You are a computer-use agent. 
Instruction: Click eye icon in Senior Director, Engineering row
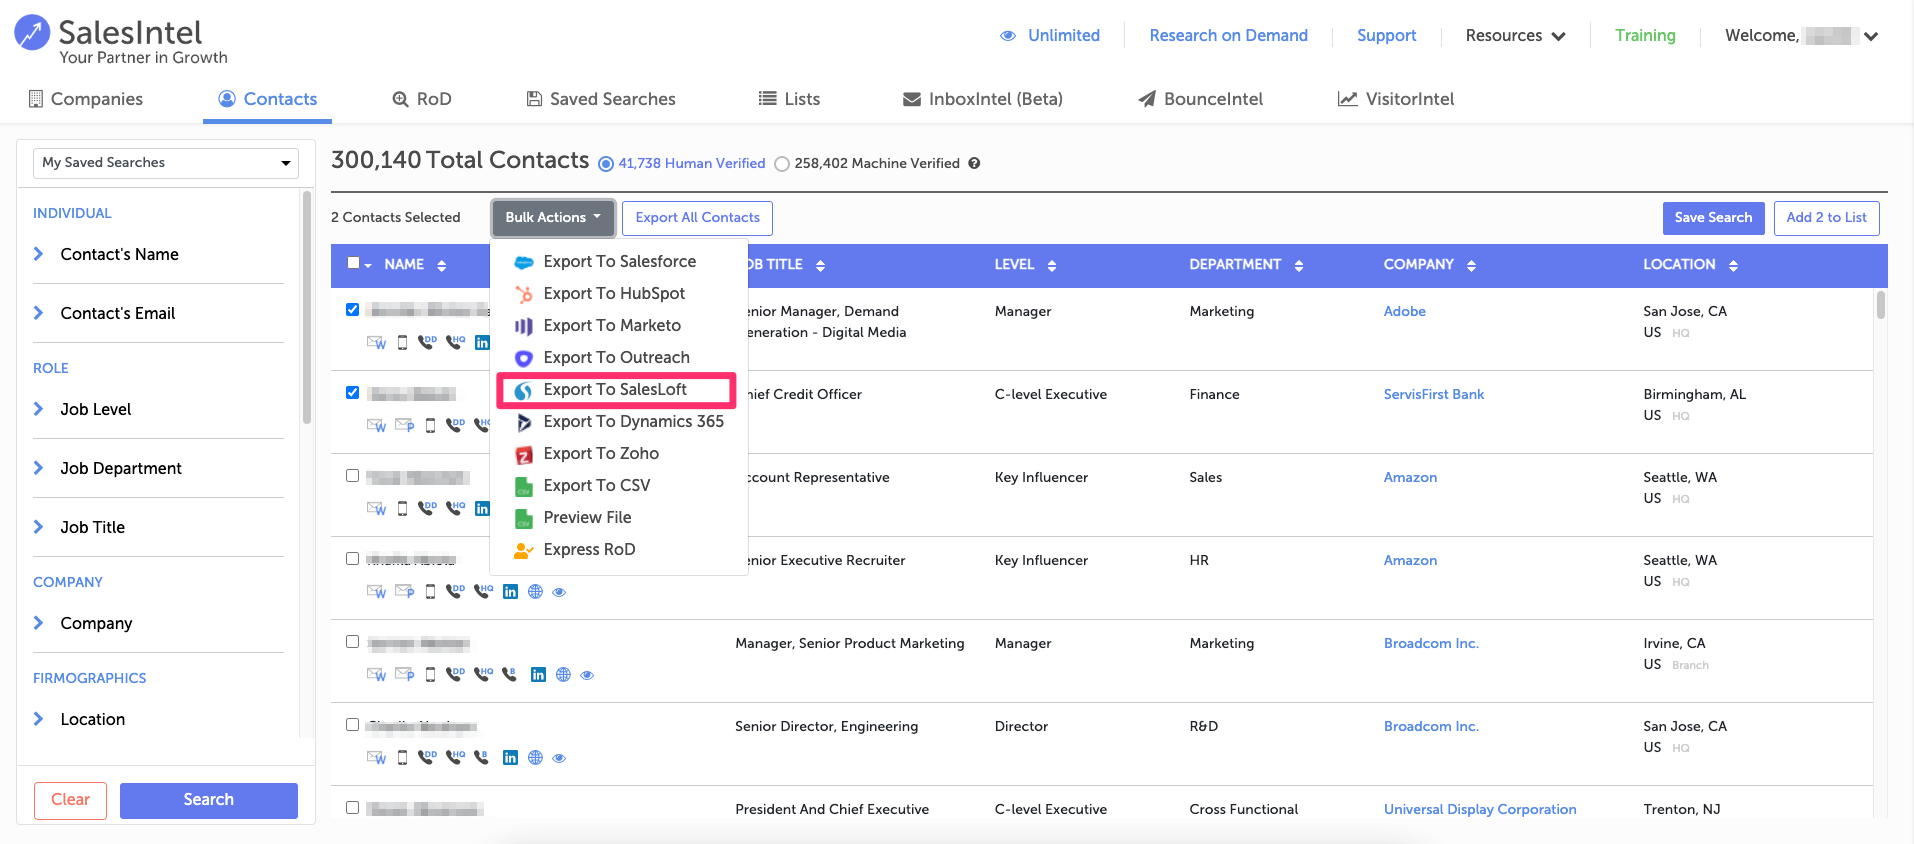pyautogui.click(x=559, y=758)
